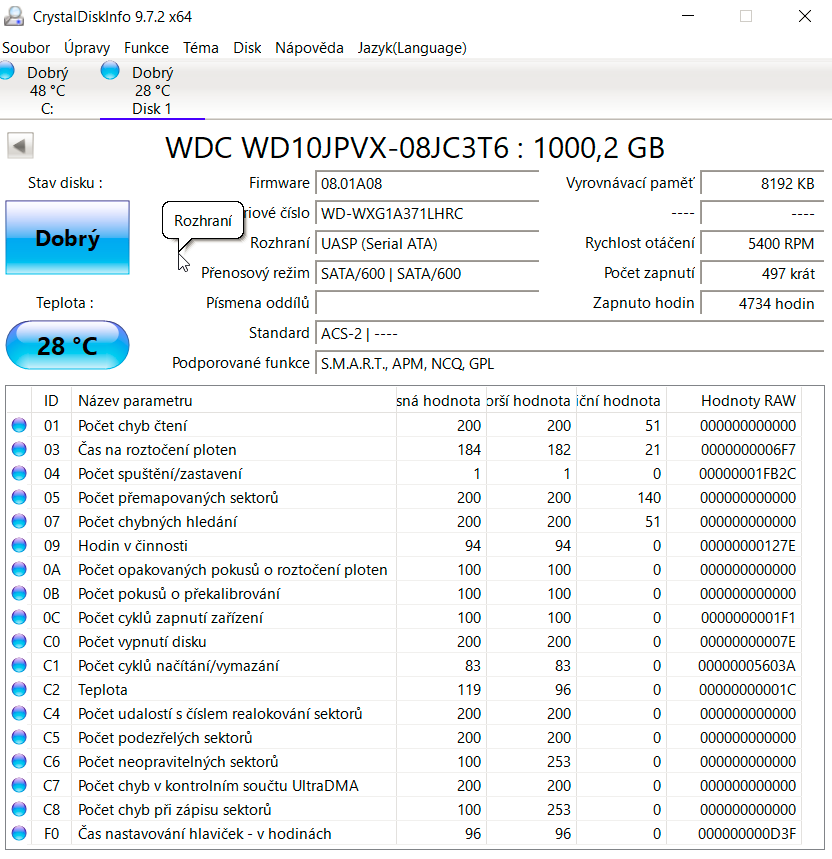
Task: Click the ID column header
Action: click(51, 401)
